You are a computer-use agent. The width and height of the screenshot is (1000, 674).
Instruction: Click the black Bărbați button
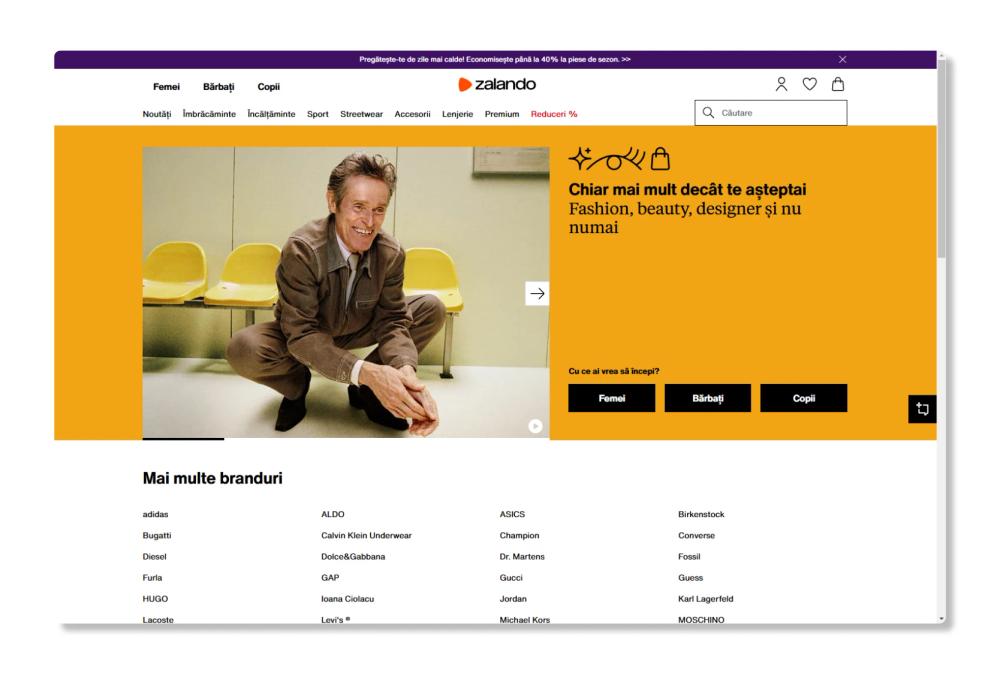708,398
